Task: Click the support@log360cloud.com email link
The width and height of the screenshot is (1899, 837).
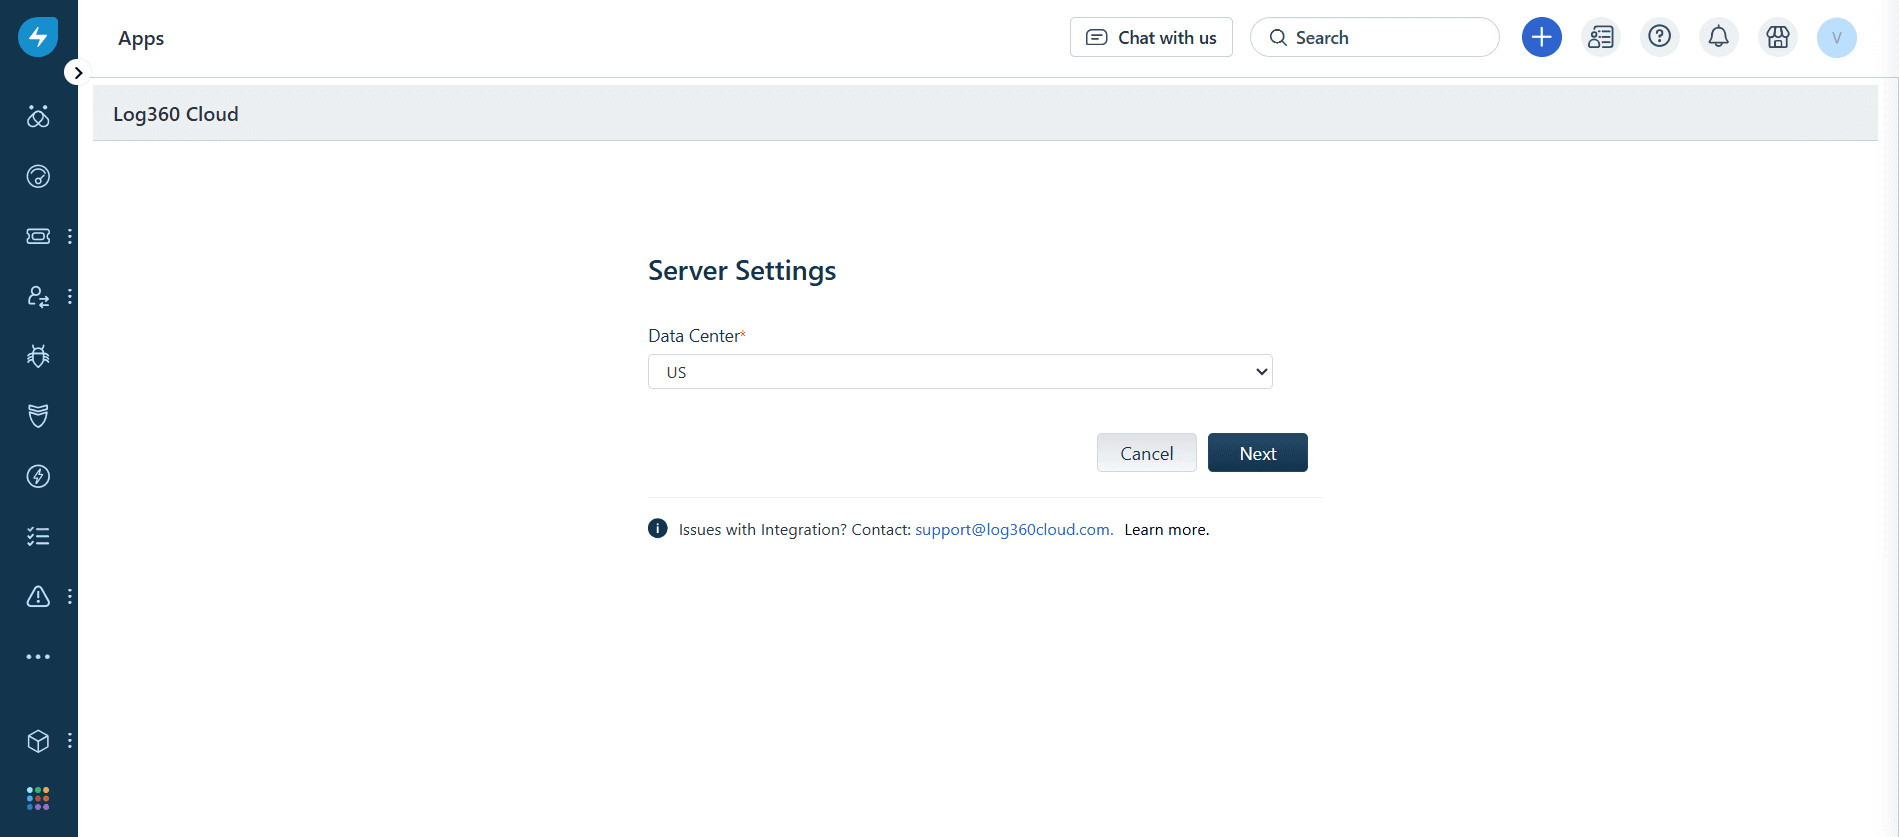Action: (x=1014, y=530)
